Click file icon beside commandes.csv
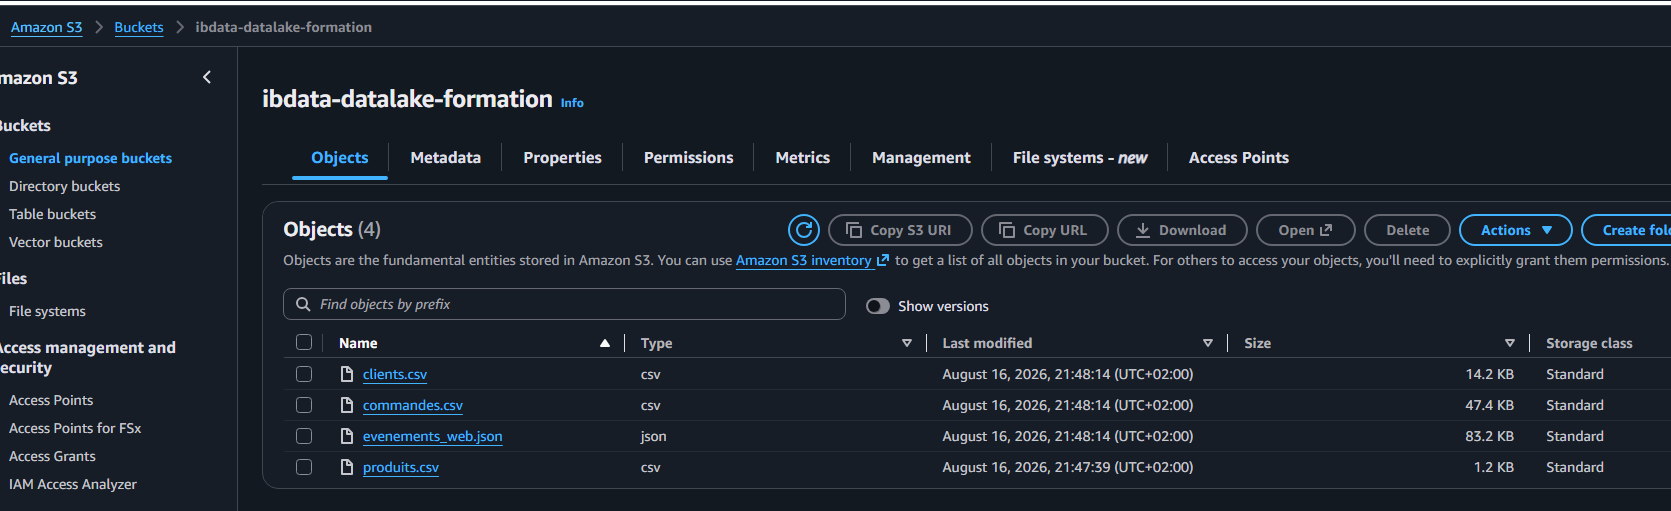Image resolution: width=1671 pixels, height=511 pixels. (347, 405)
